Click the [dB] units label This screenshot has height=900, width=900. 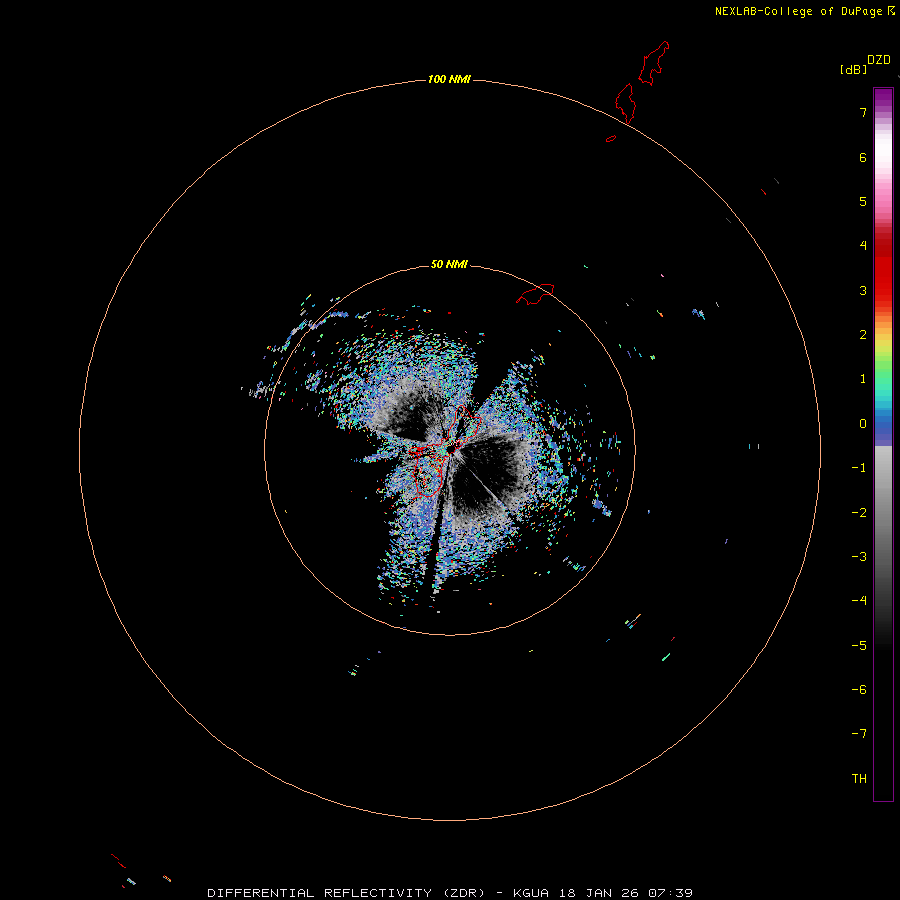tap(853, 69)
